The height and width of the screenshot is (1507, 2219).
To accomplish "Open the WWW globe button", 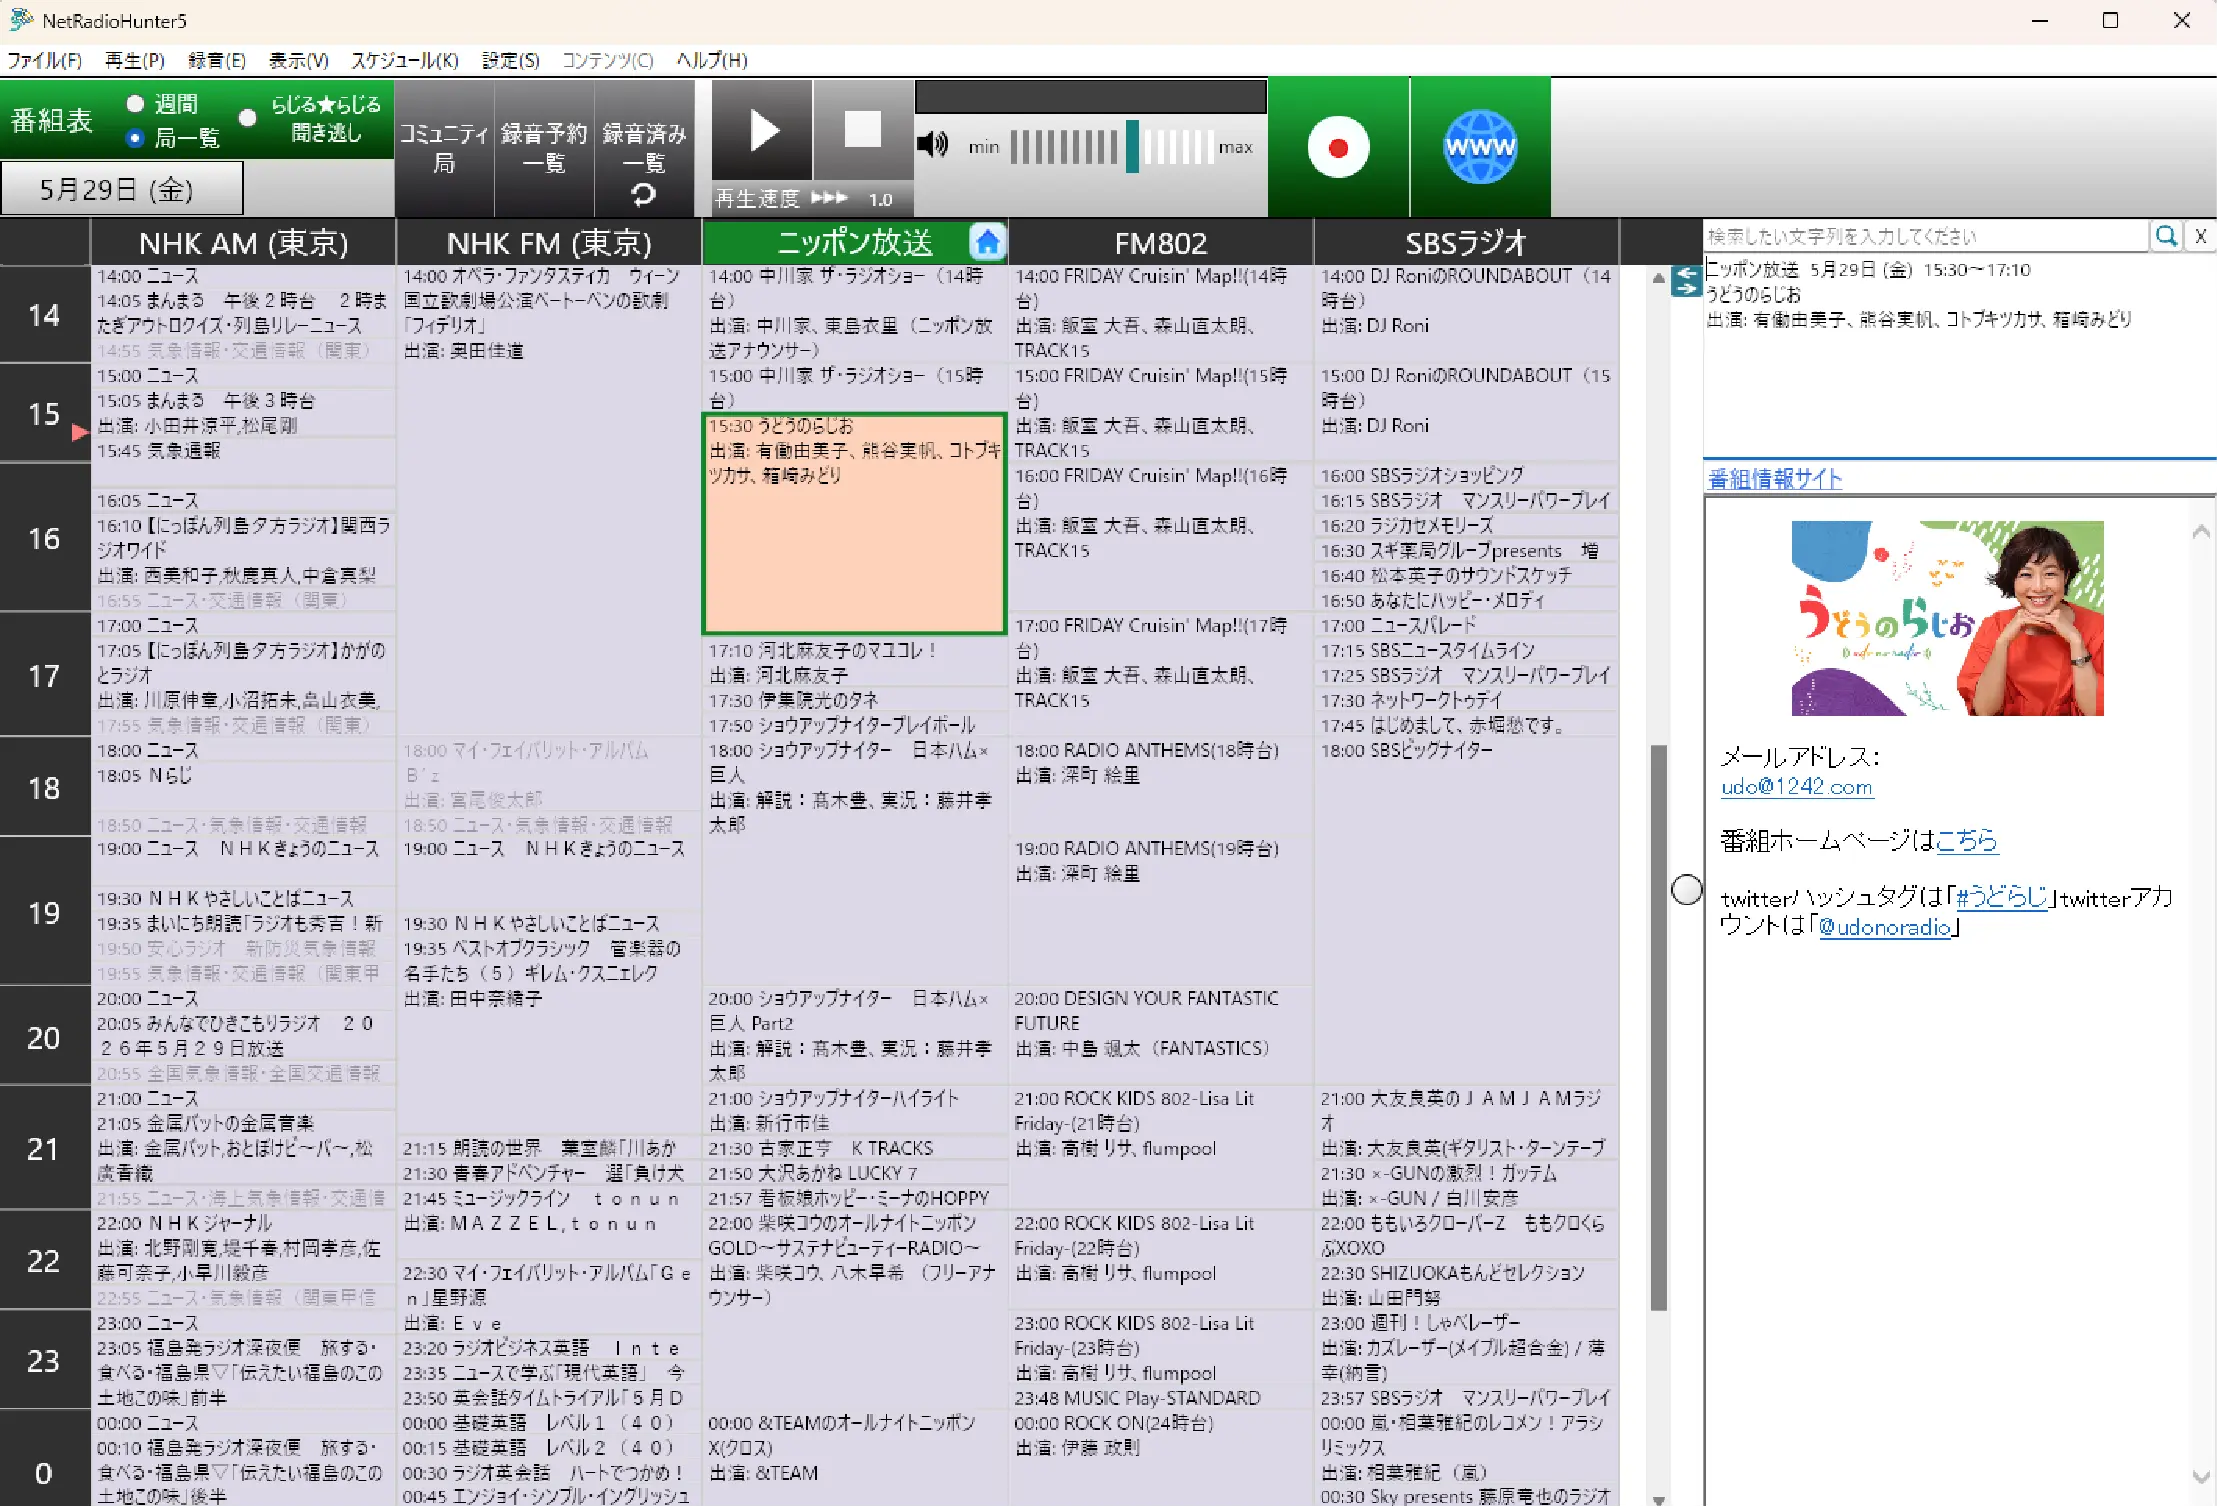I will pyautogui.click(x=1480, y=147).
